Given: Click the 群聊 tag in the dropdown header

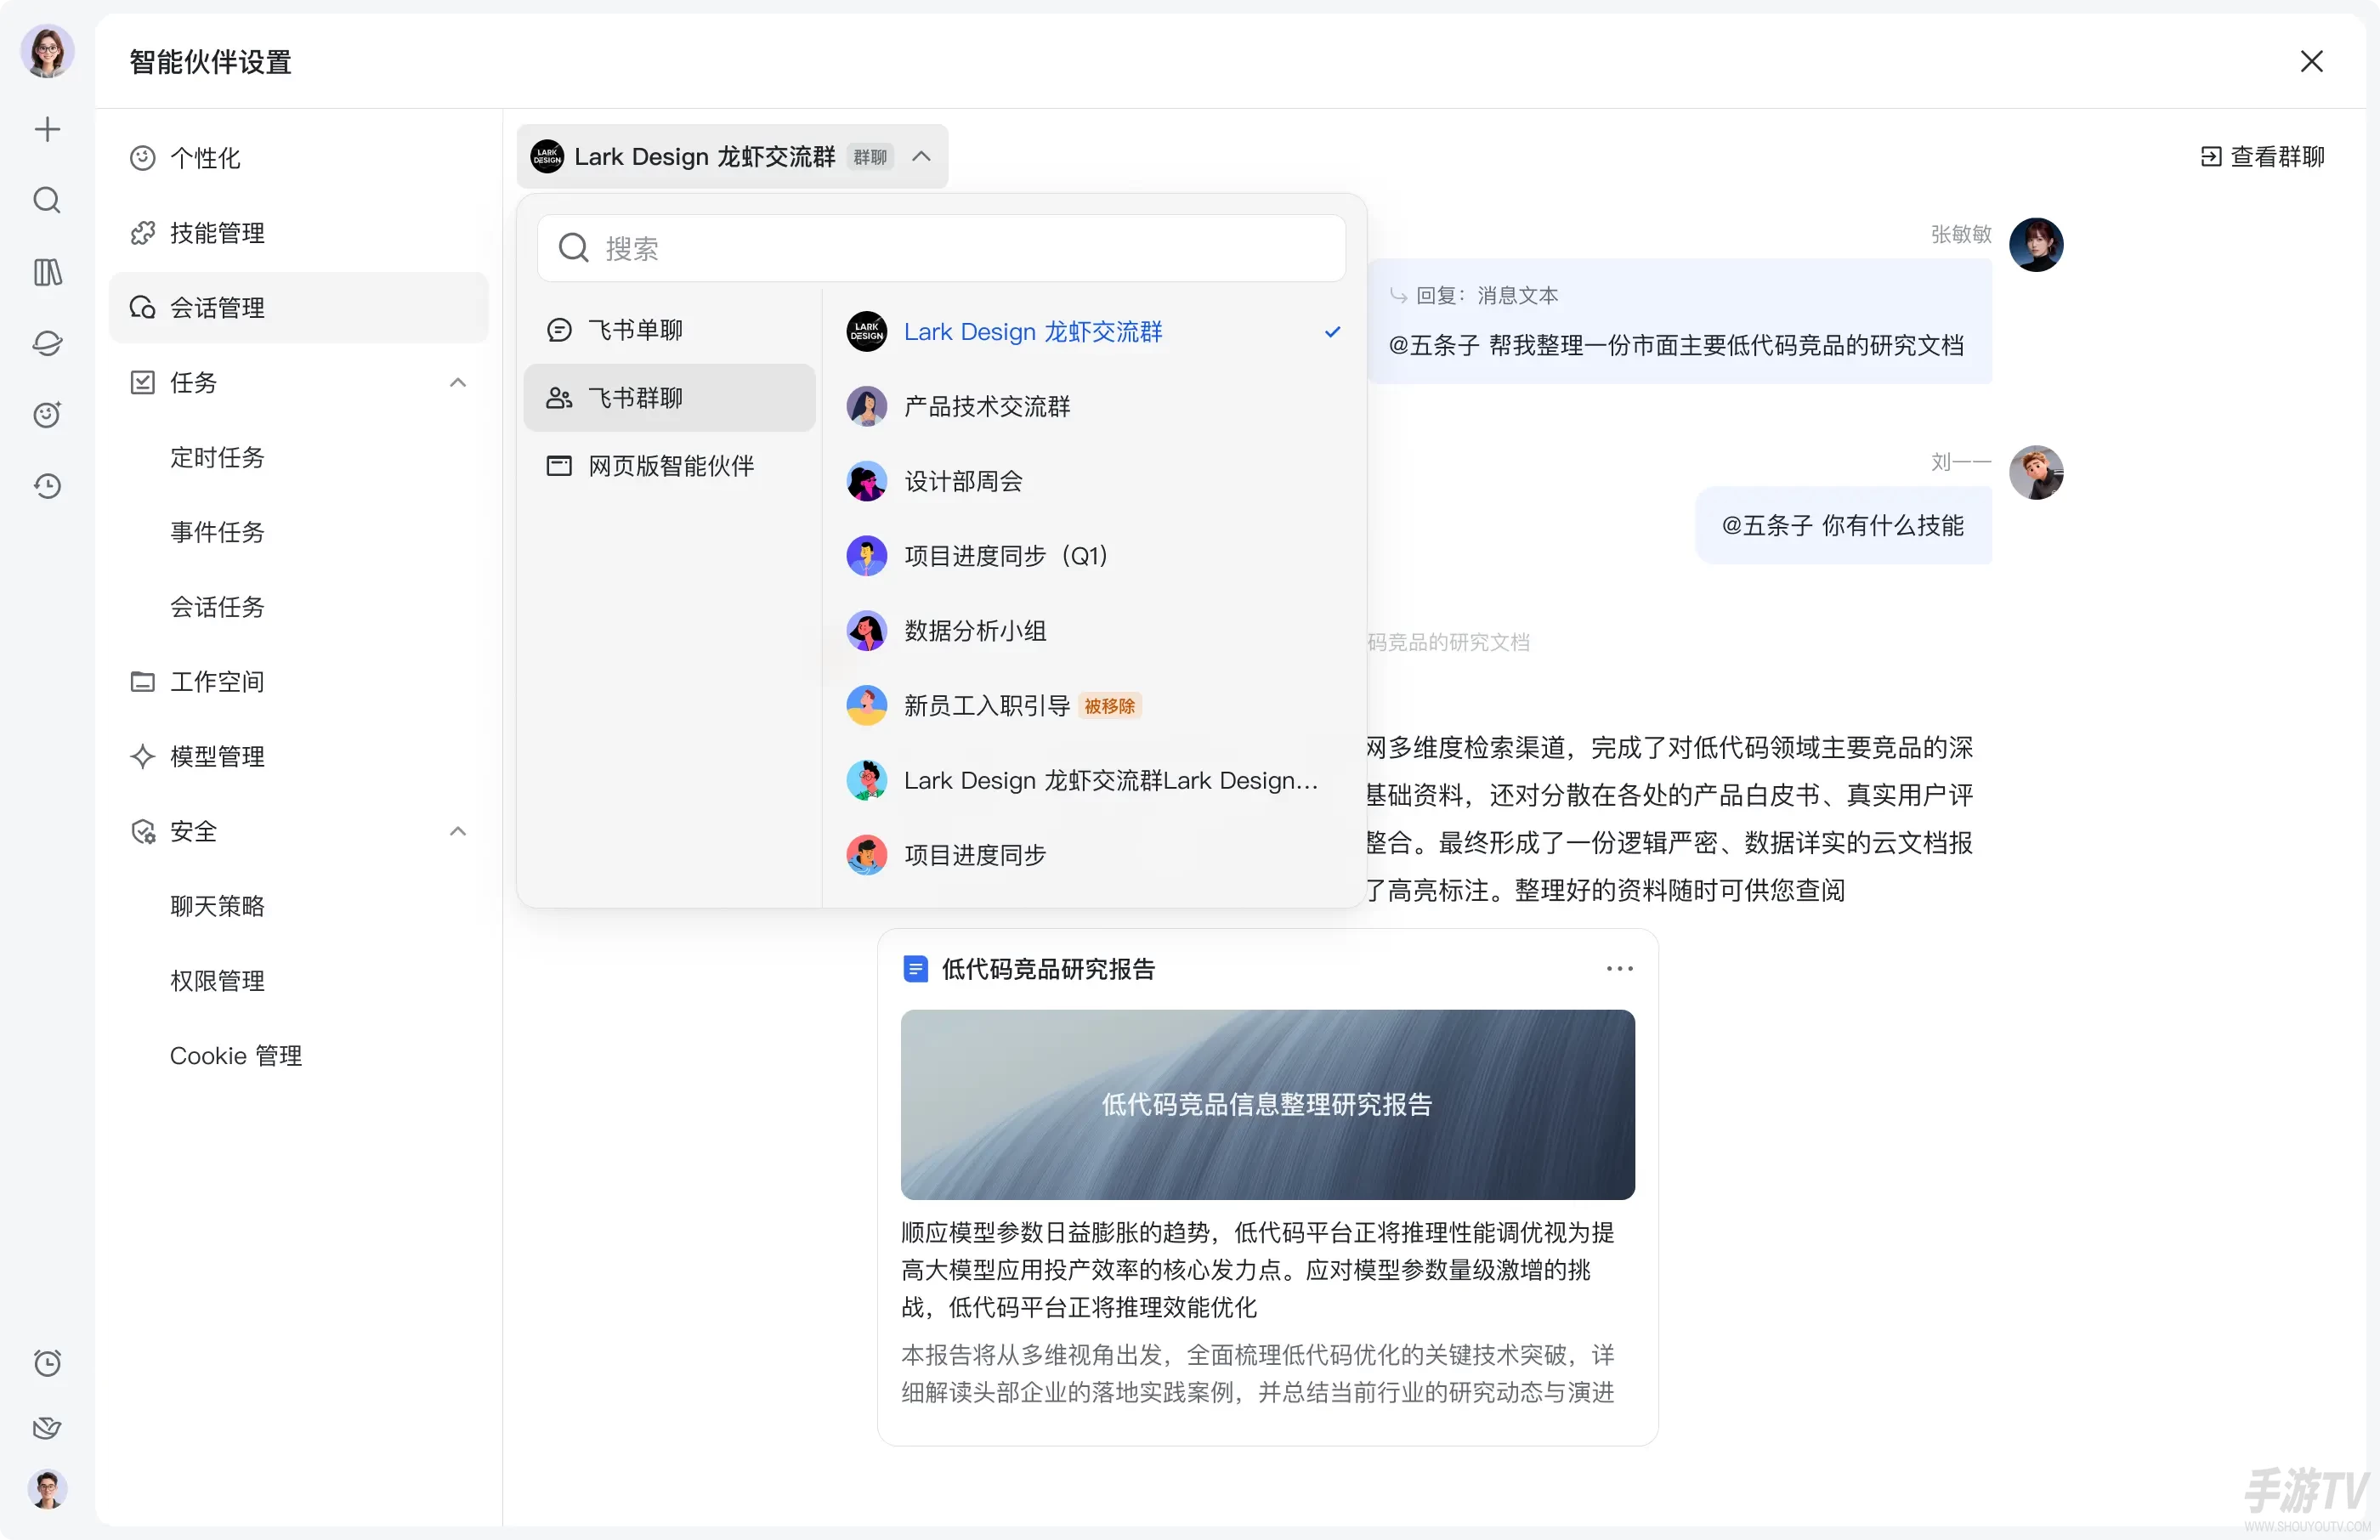Looking at the screenshot, I should click(x=869, y=157).
